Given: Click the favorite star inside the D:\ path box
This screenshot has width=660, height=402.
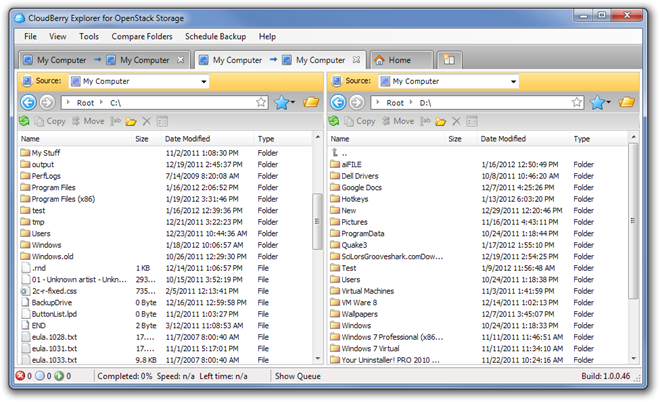Looking at the screenshot, I should coord(577,102).
